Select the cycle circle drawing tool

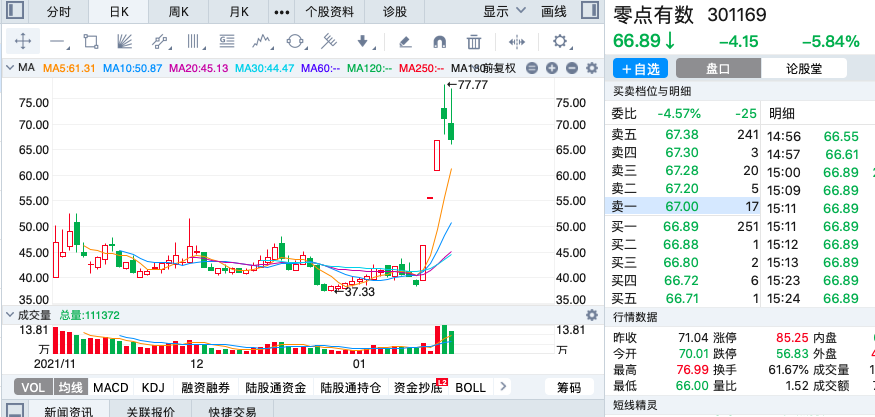coord(295,41)
